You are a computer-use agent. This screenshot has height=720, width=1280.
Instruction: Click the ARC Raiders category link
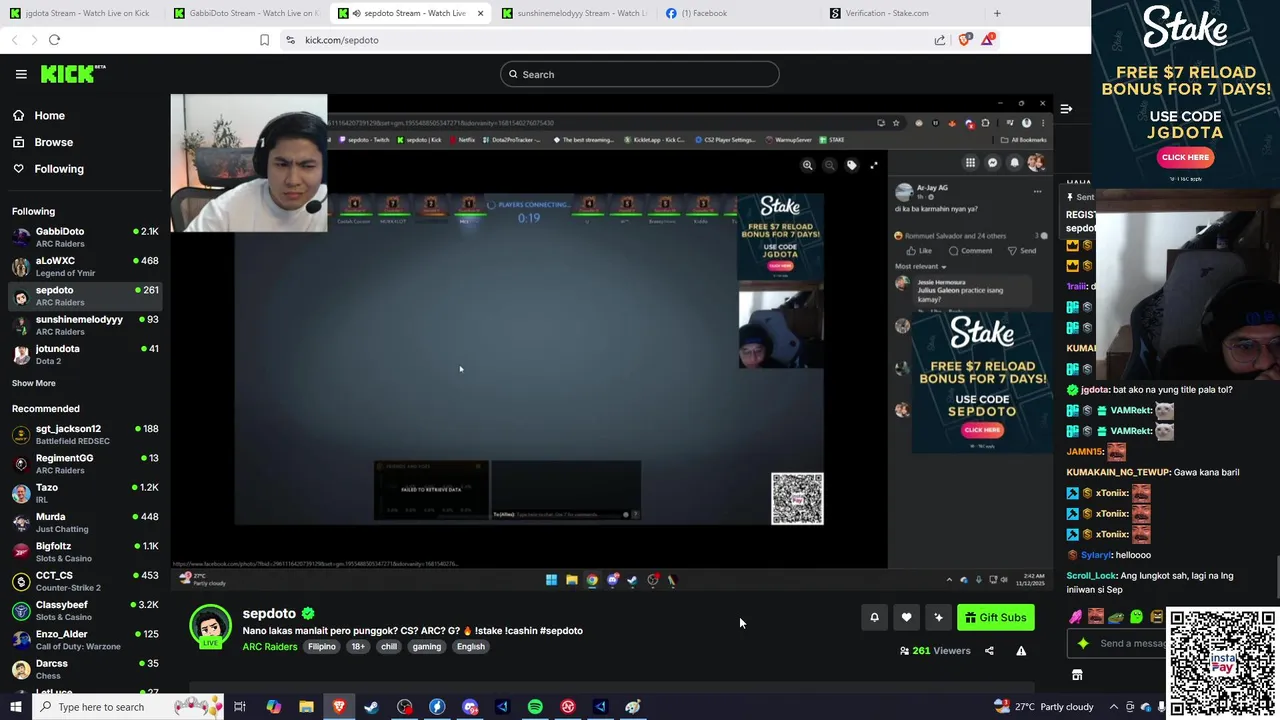click(270, 647)
